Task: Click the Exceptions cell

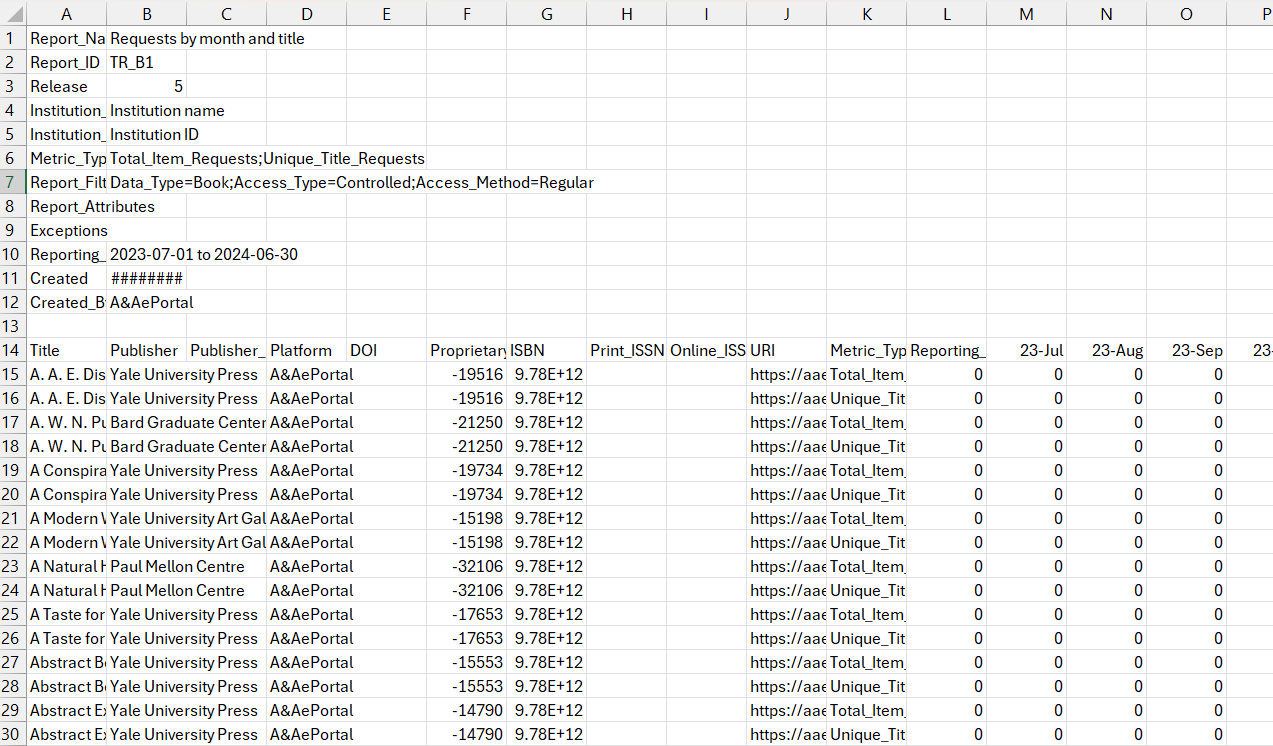Action: point(68,230)
